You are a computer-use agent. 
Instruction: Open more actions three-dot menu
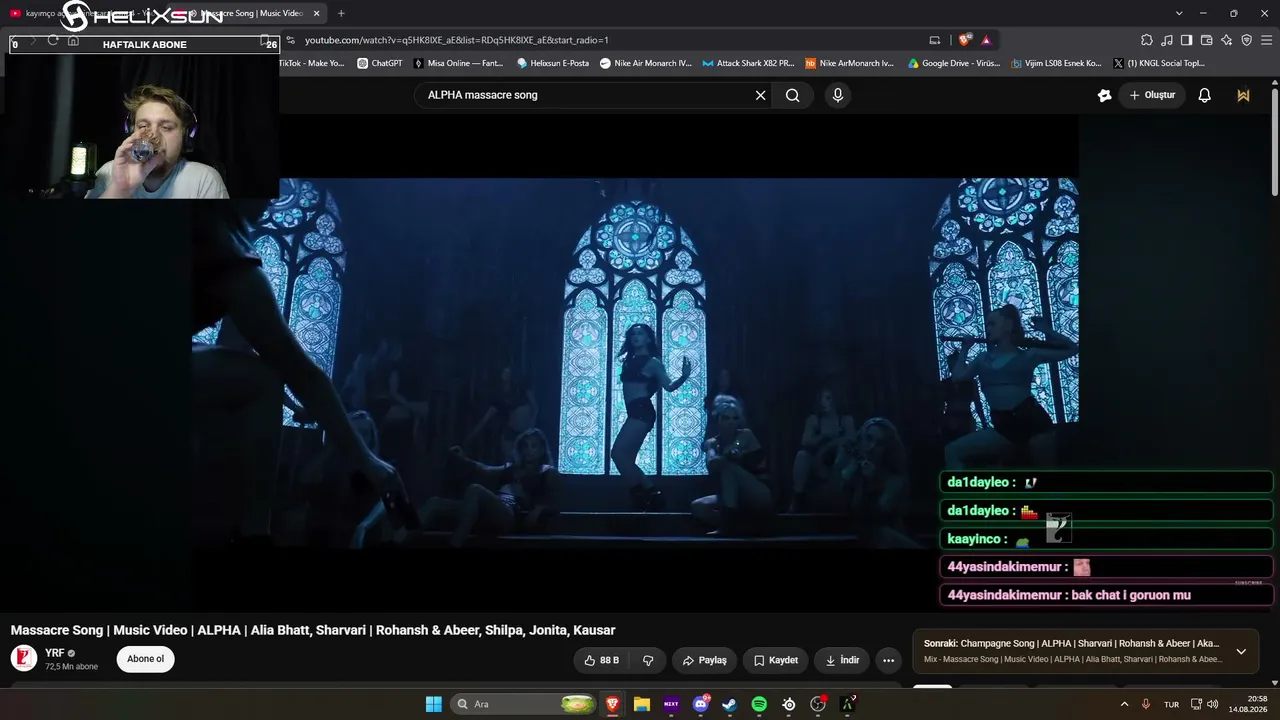pyautogui.click(x=888, y=660)
